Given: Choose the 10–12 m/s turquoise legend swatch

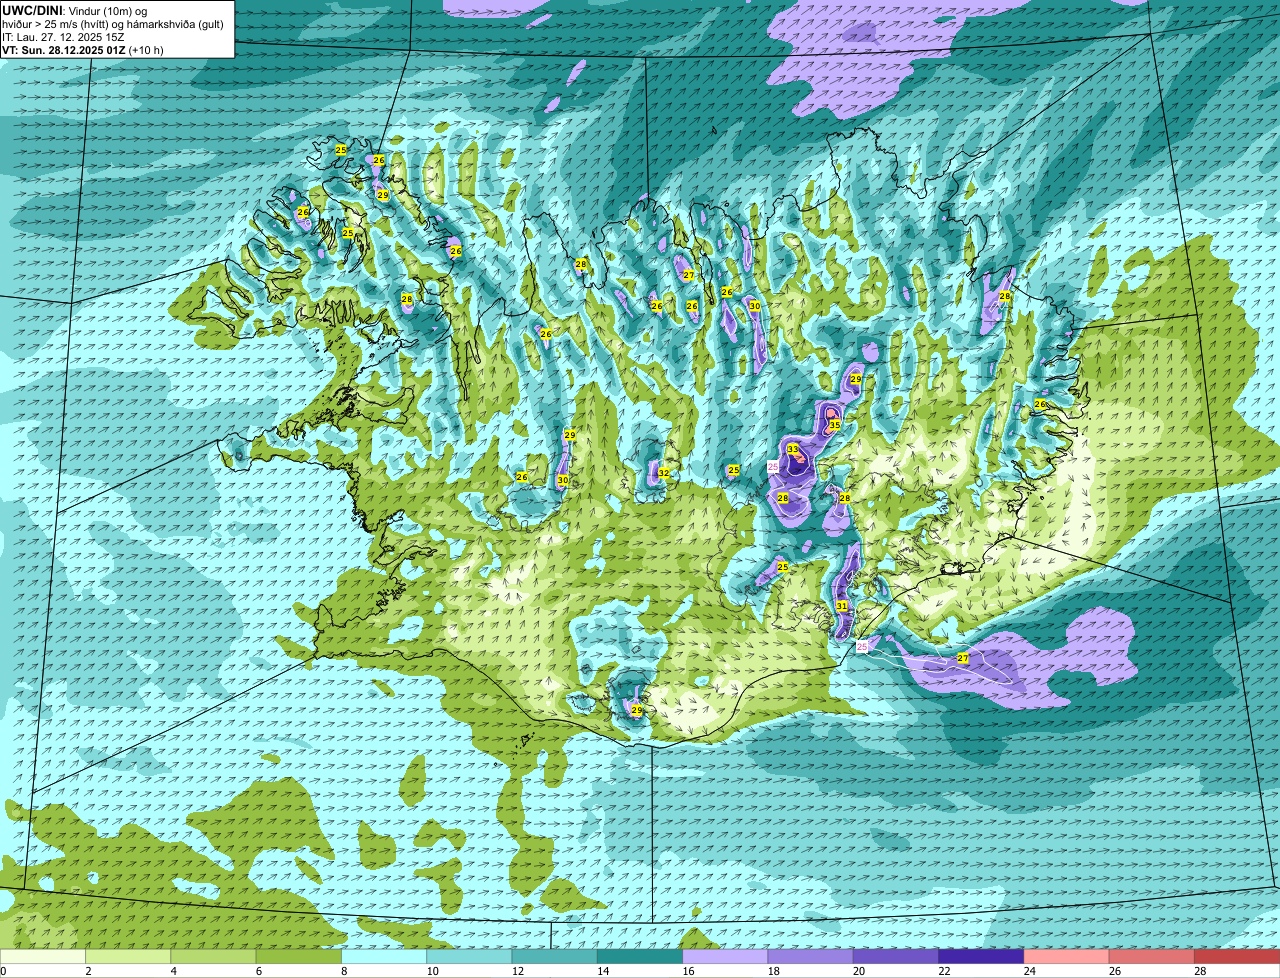Looking at the screenshot, I should pos(469,956).
